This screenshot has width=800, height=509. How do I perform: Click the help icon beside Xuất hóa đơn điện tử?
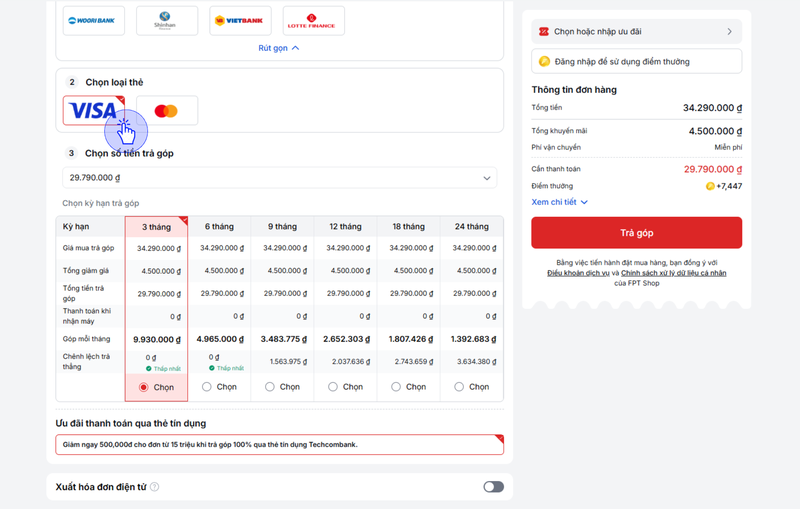(155, 487)
